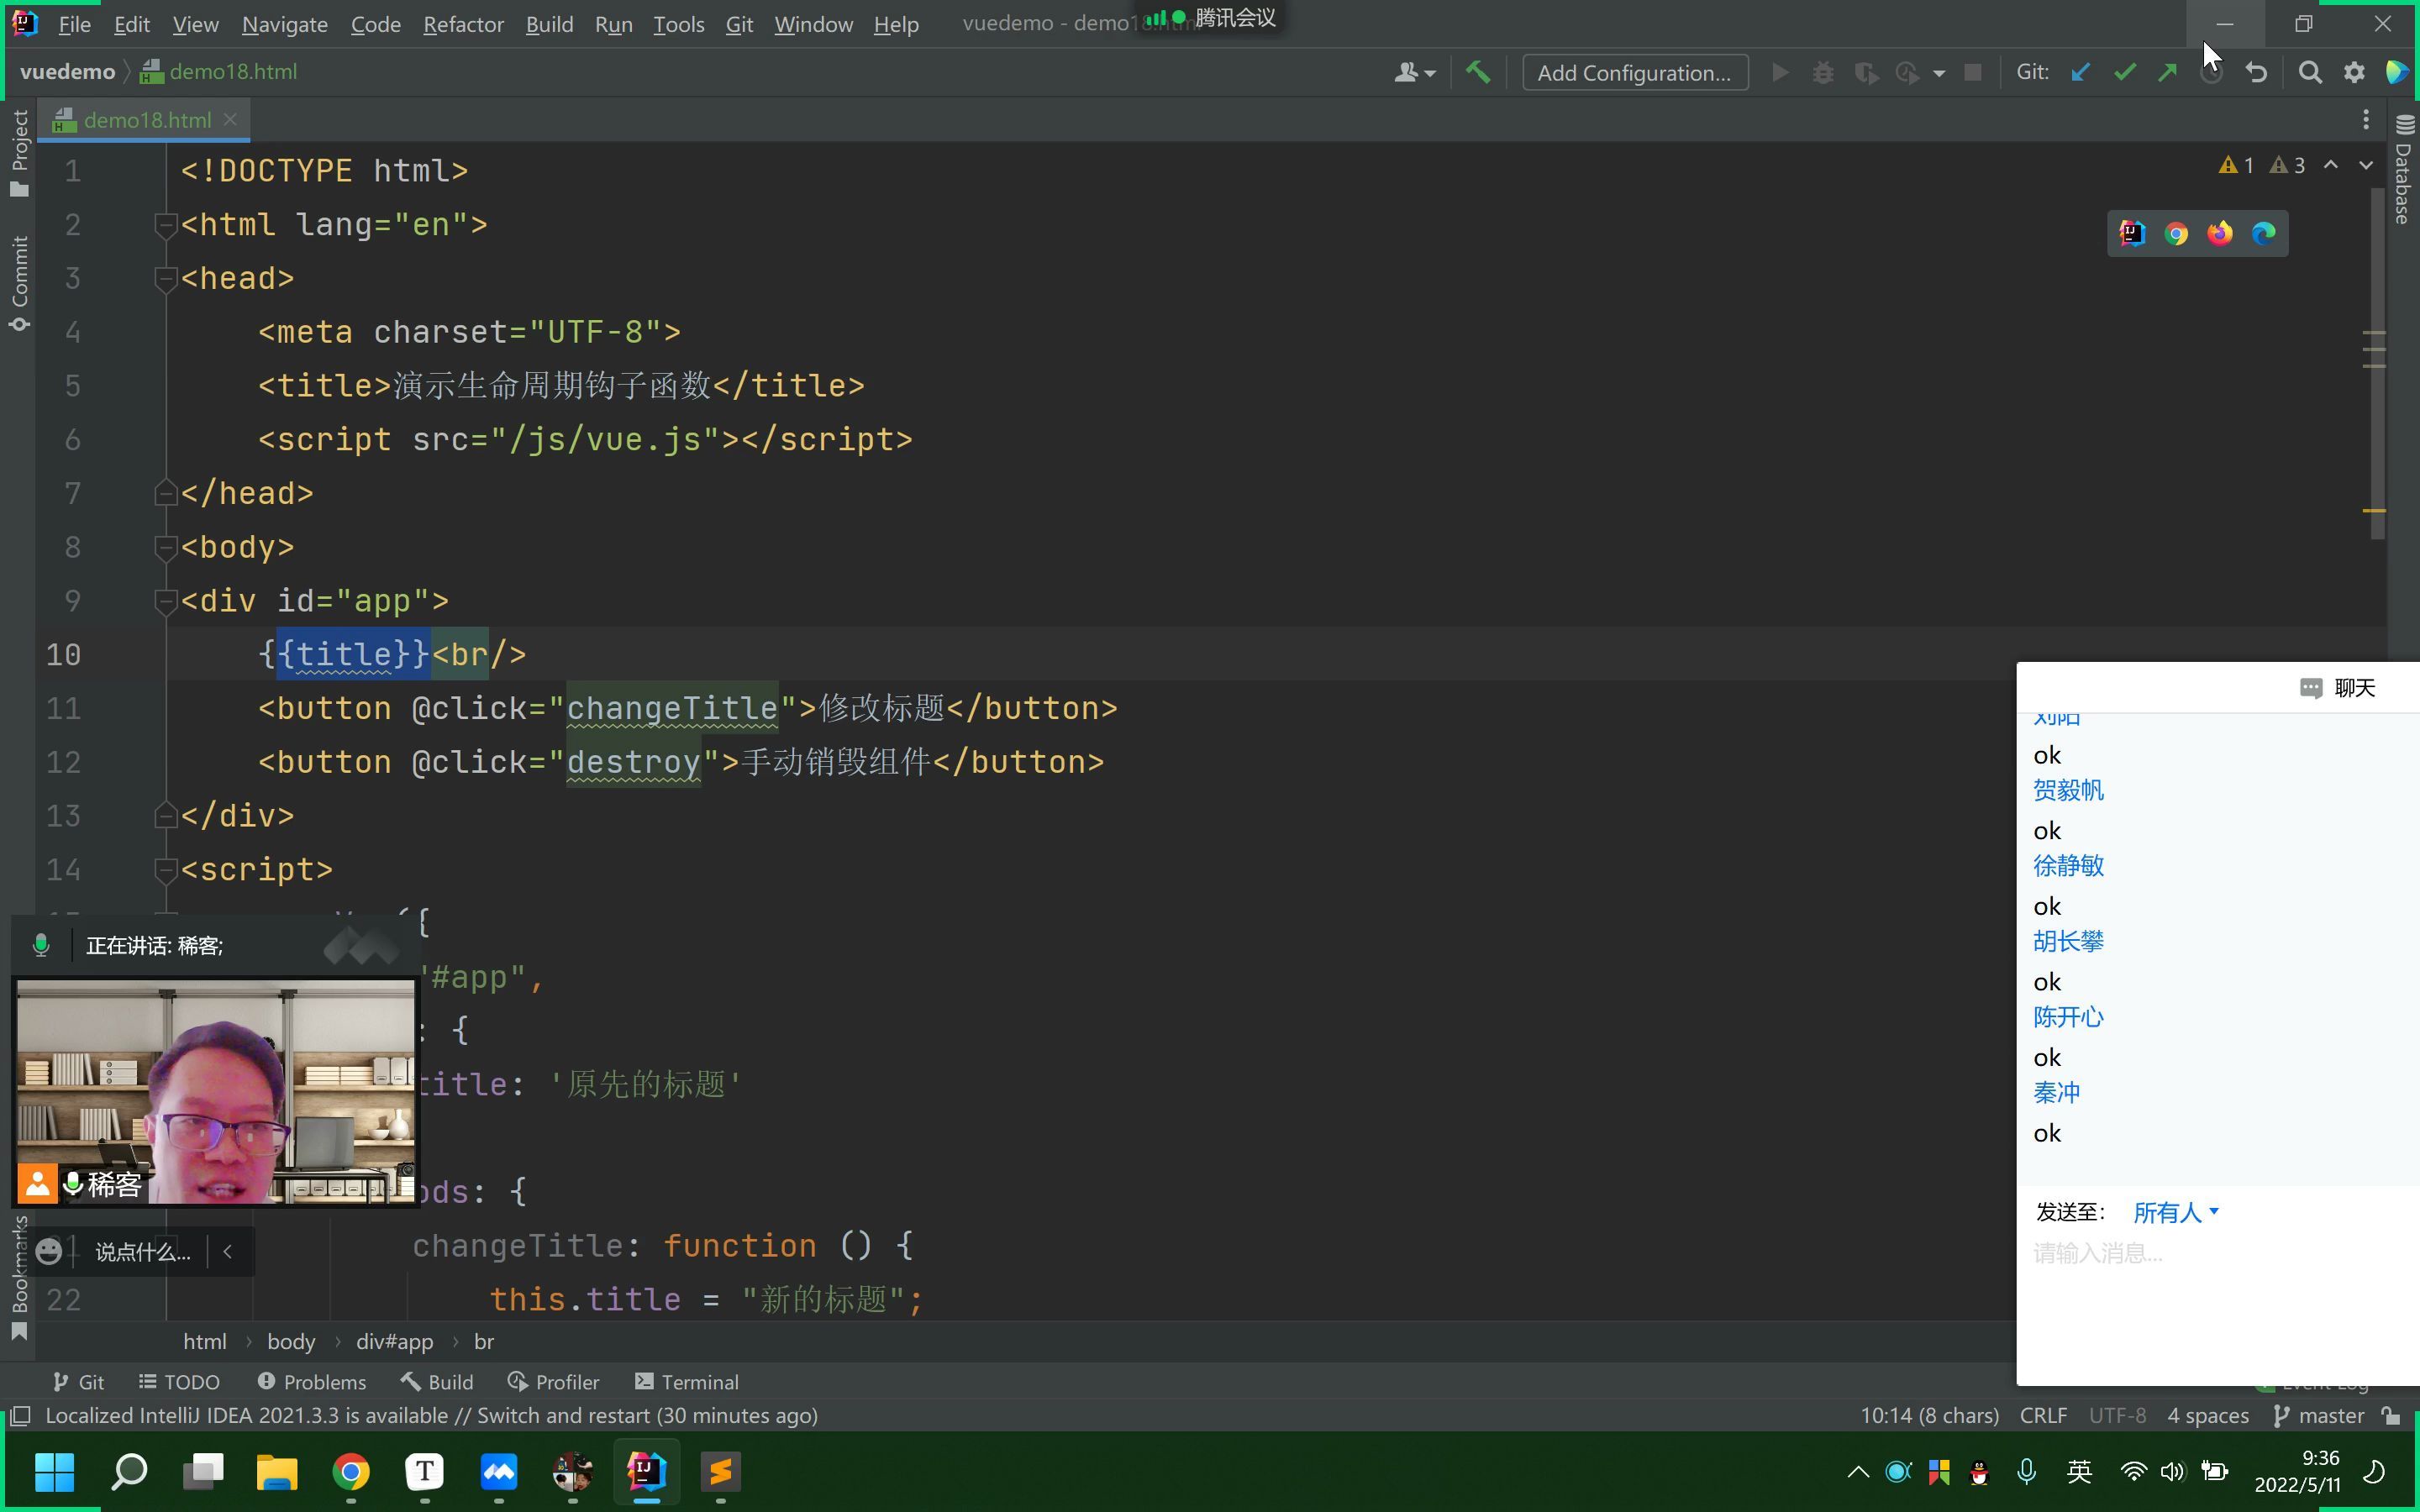Click the Debug bug icon
Screen dimensions: 2420x1512
[x=1823, y=72]
